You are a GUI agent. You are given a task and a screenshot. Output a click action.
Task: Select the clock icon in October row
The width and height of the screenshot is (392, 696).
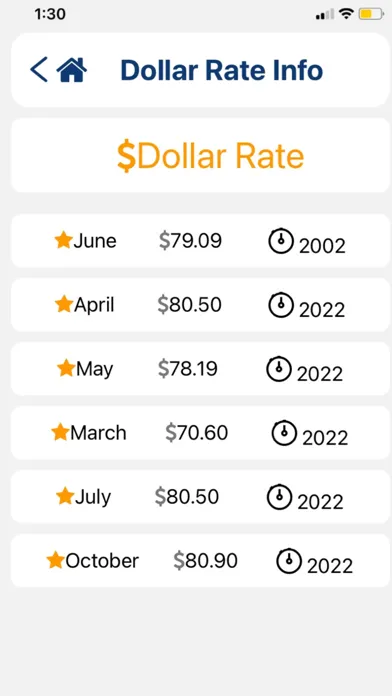tap(289, 561)
